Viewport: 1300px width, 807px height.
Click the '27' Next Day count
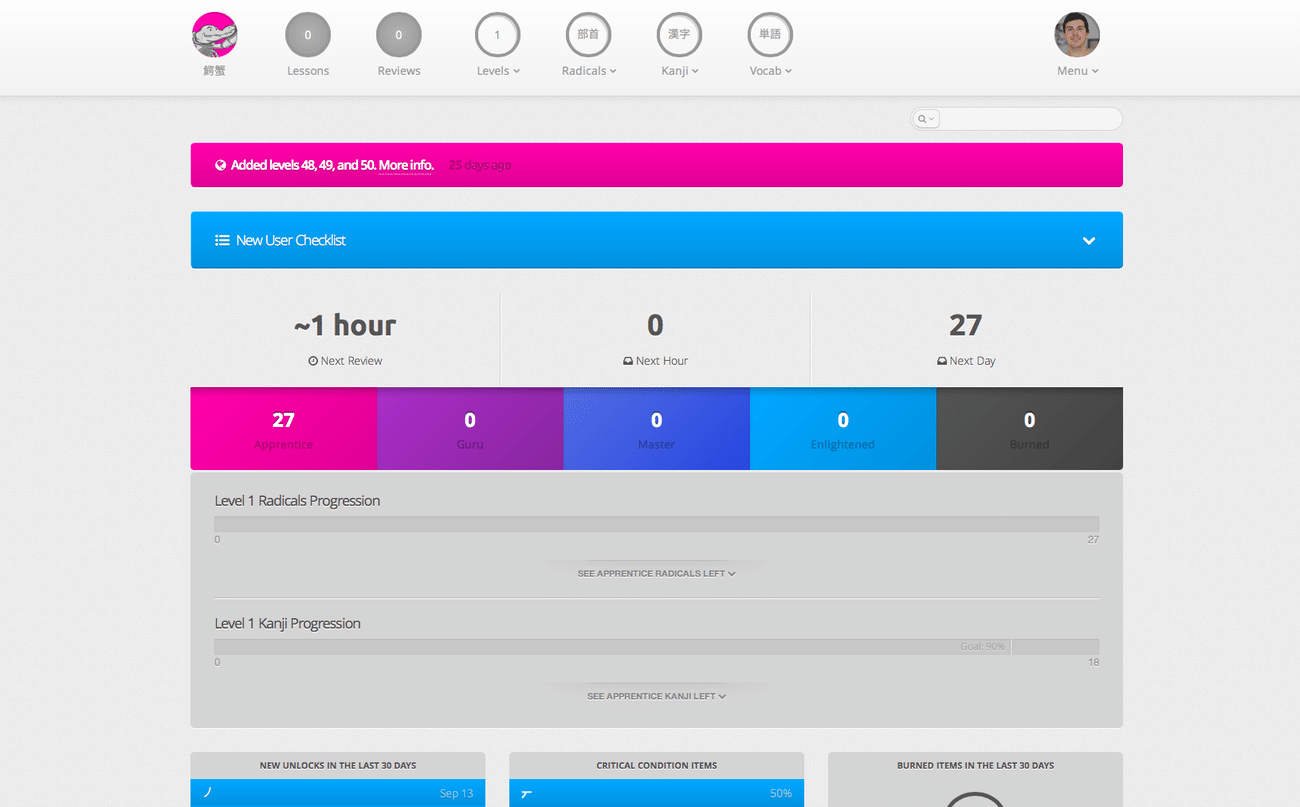pos(966,325)
